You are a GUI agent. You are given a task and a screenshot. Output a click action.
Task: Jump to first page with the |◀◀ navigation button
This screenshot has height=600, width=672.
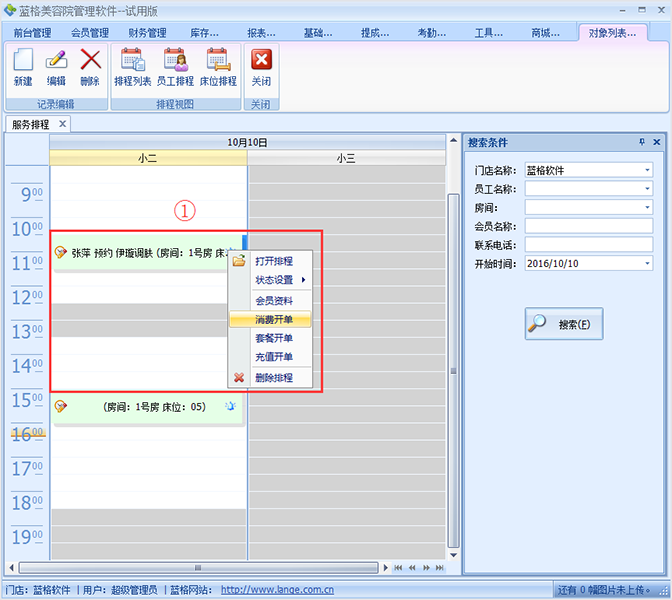point(398,567)
